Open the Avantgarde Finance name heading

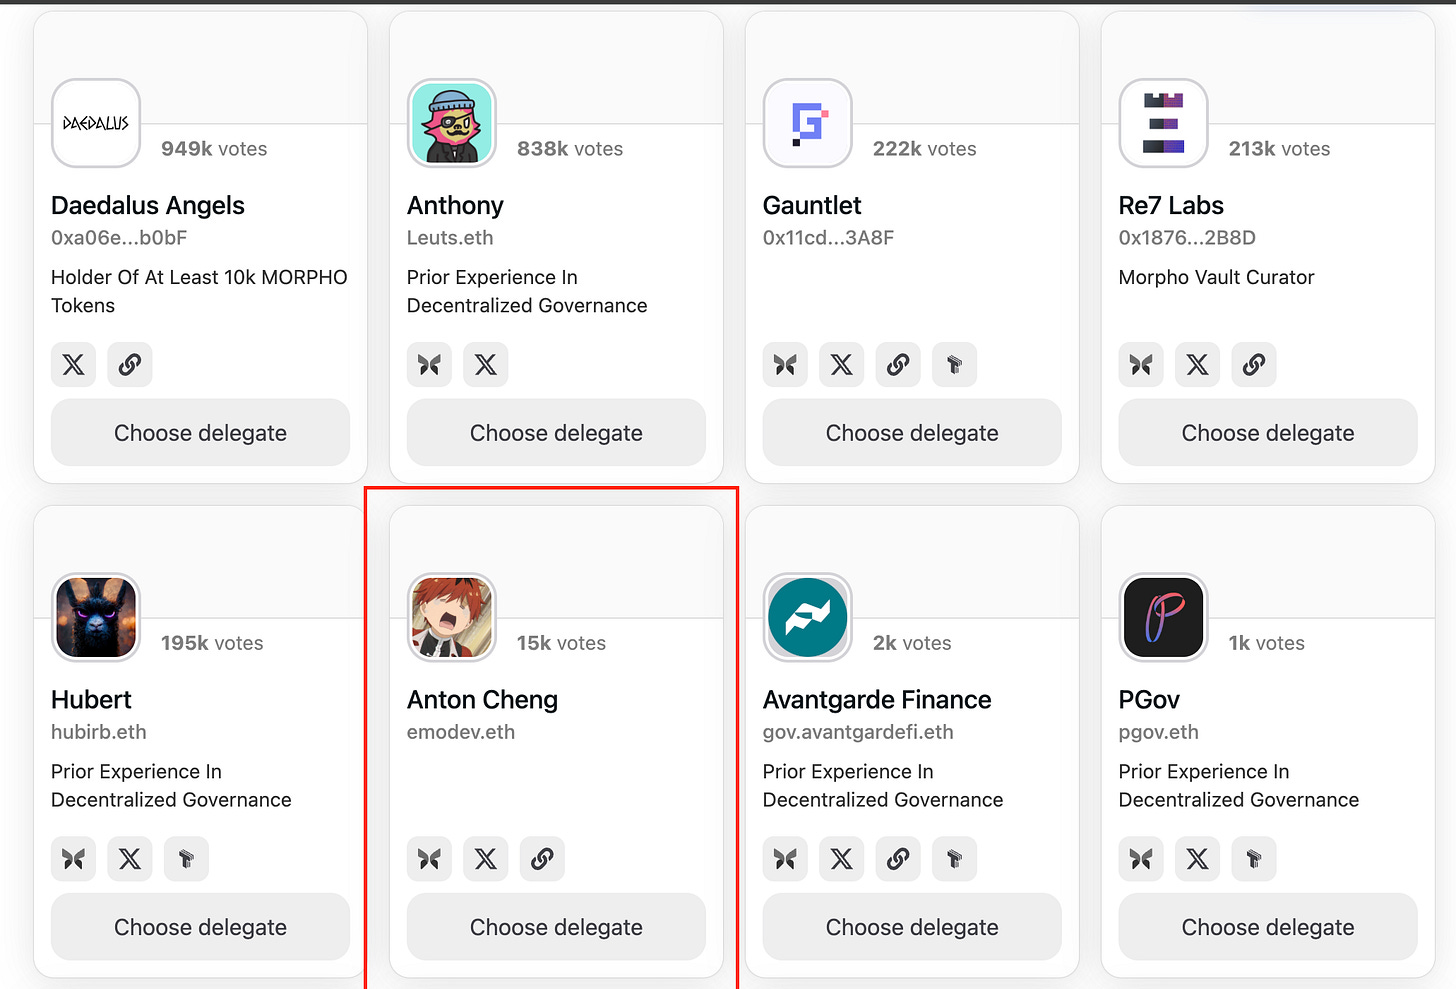[877, 699]
